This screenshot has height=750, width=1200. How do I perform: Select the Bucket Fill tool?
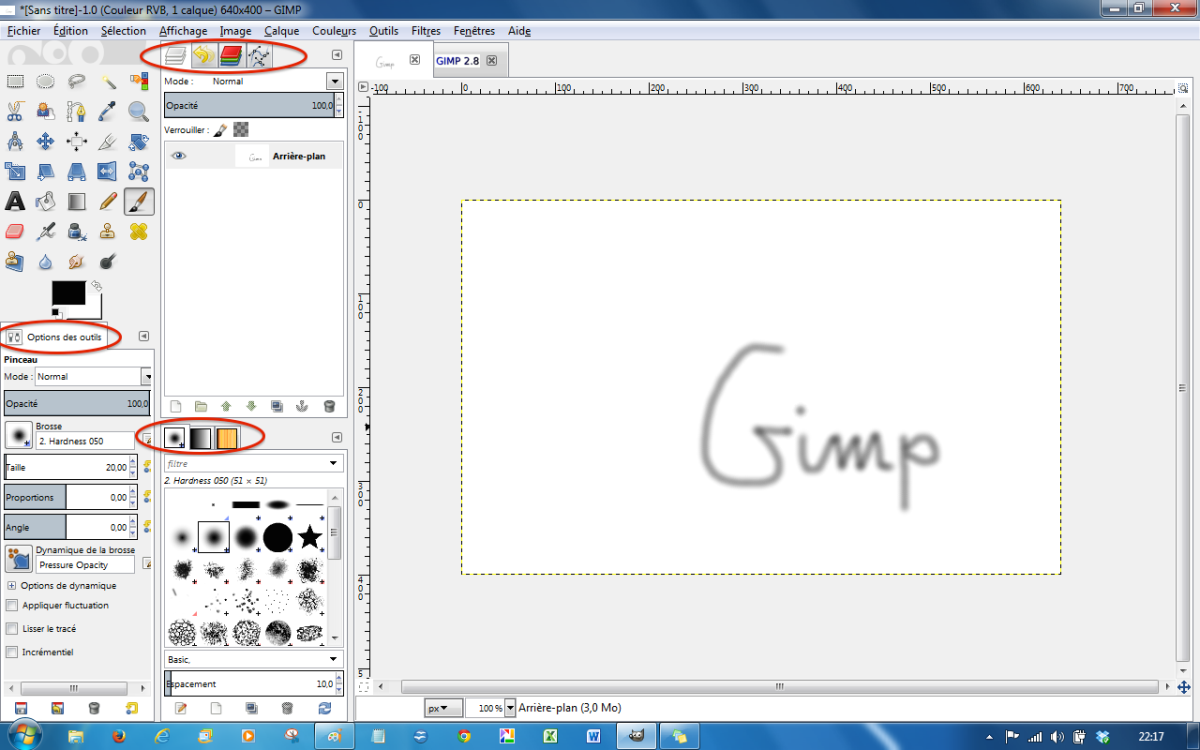click(x=46, y=201)
